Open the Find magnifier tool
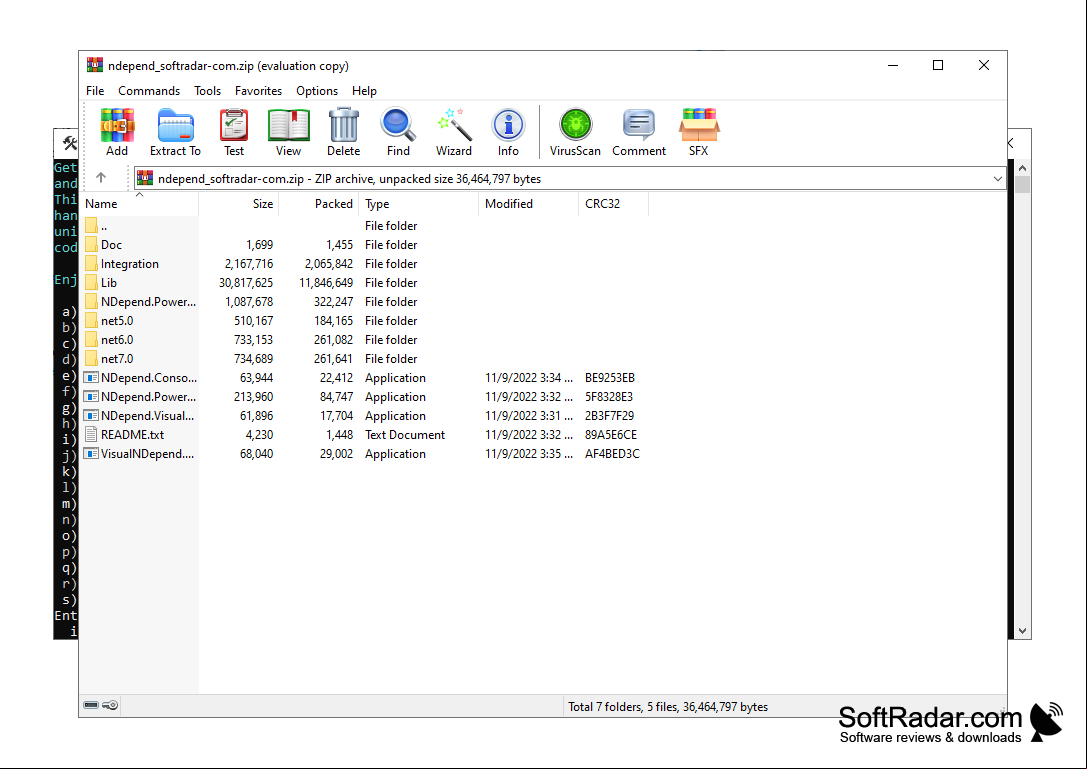Image resolution: width=1087 pixels, height=769 pixels. pos(398,125)
